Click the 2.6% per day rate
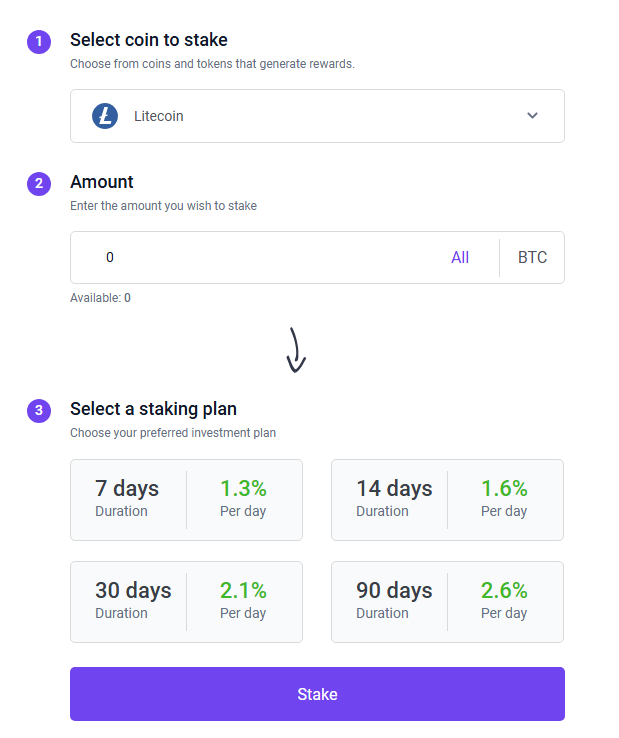 point(504,591)
